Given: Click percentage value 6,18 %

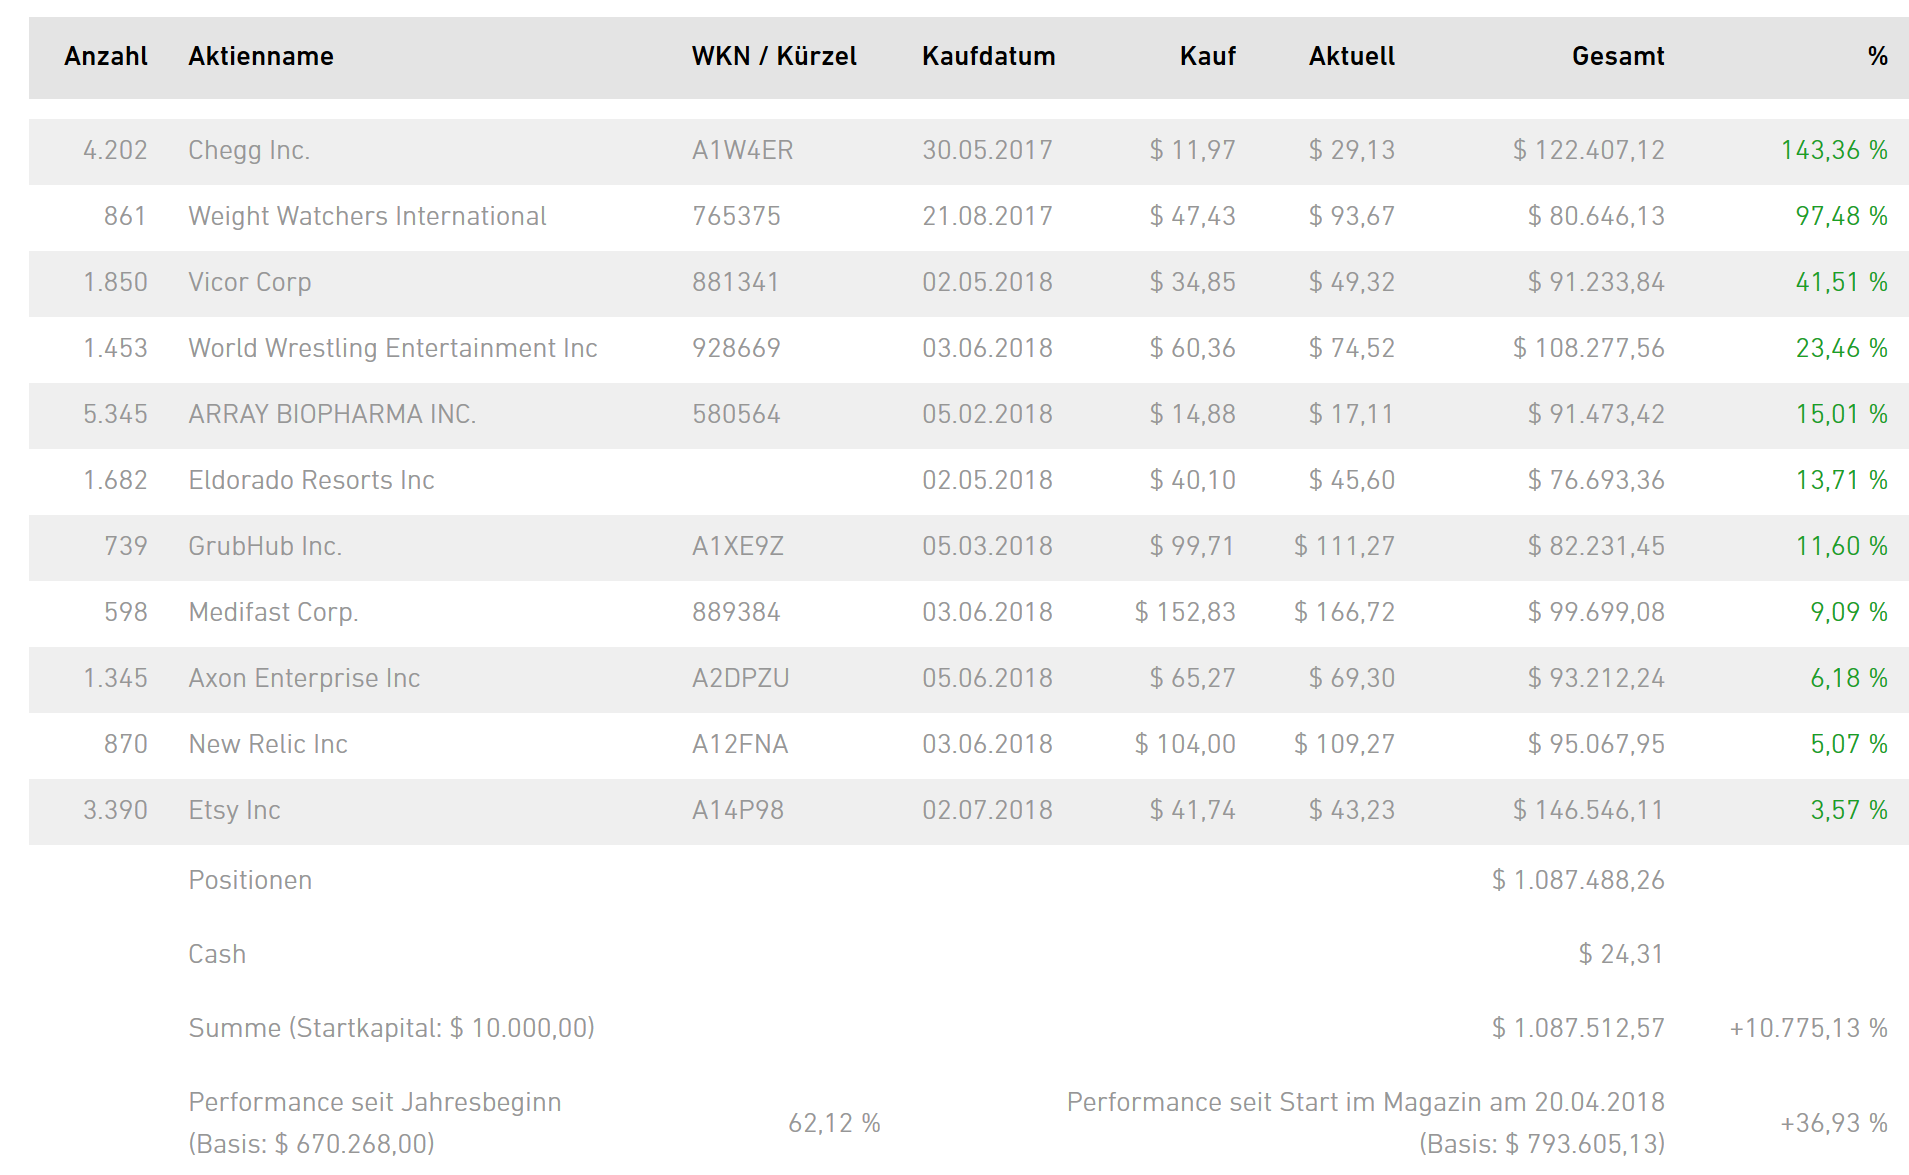Looking at the screenshot, I should pos(1849,678).
